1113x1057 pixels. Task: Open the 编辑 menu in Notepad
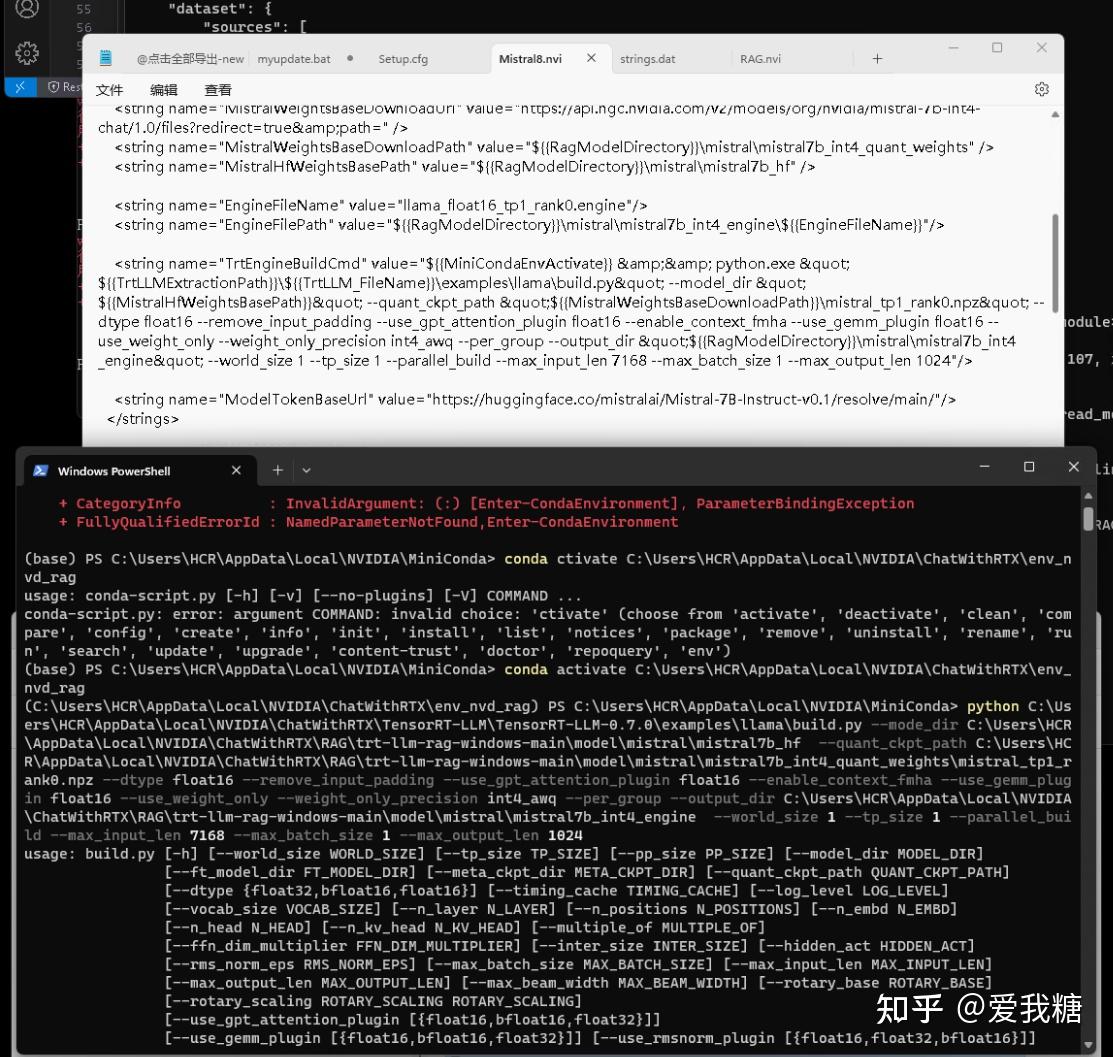[x=163, y=90]
